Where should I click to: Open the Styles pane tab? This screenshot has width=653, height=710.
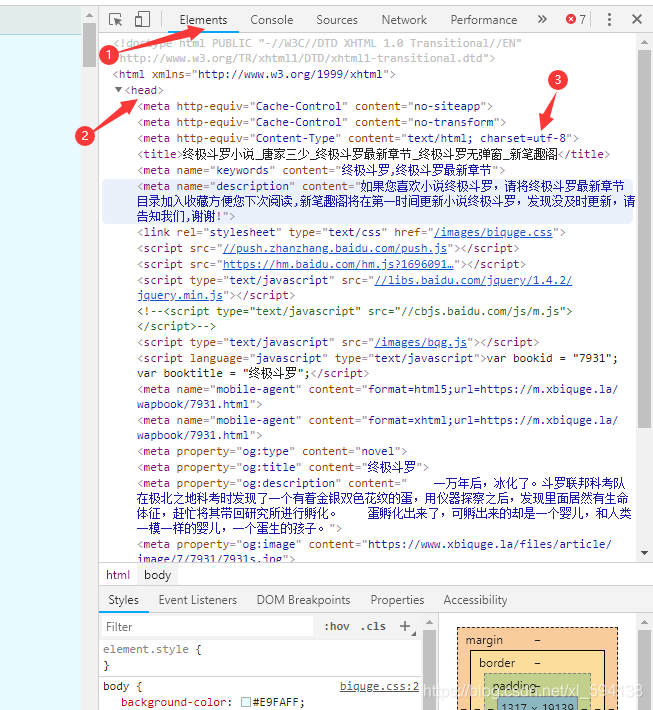click(x=124, y=600)
